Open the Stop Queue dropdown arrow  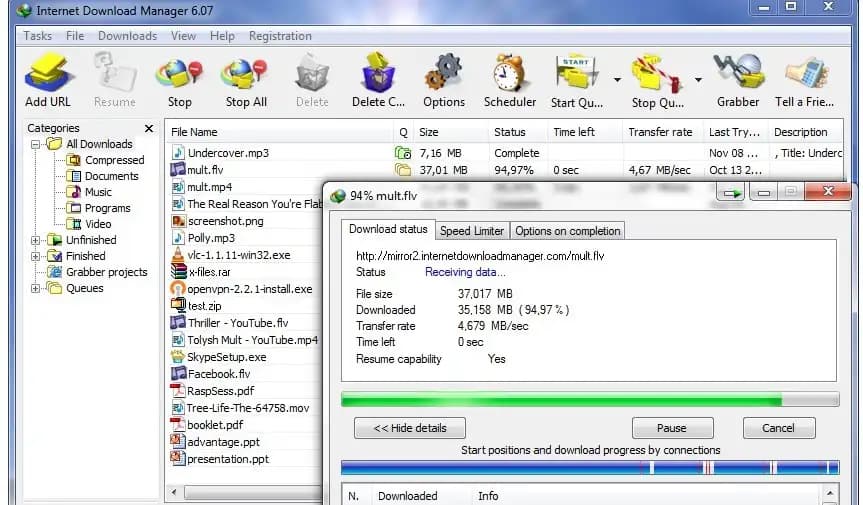pos(698,79)
